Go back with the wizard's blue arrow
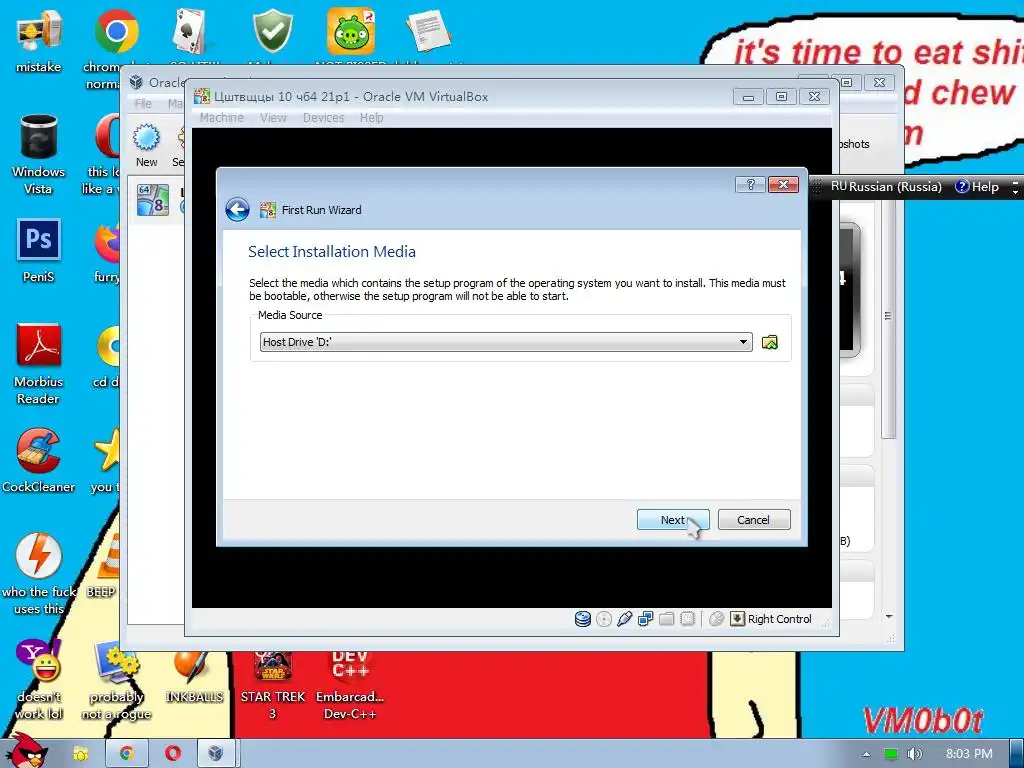The height and width of the screenshot is (768, 1024). (237, 210)
